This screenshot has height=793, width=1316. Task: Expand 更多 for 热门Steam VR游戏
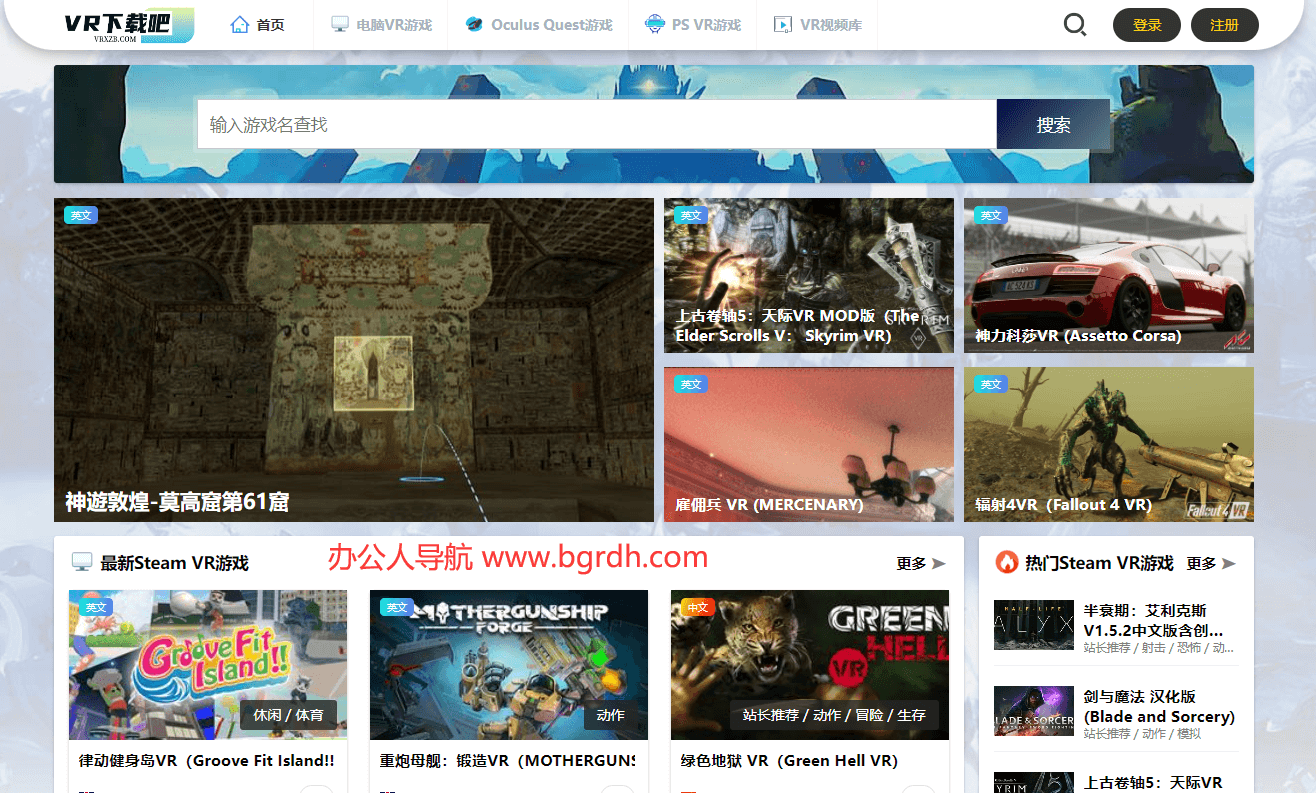click(1210, 564)
